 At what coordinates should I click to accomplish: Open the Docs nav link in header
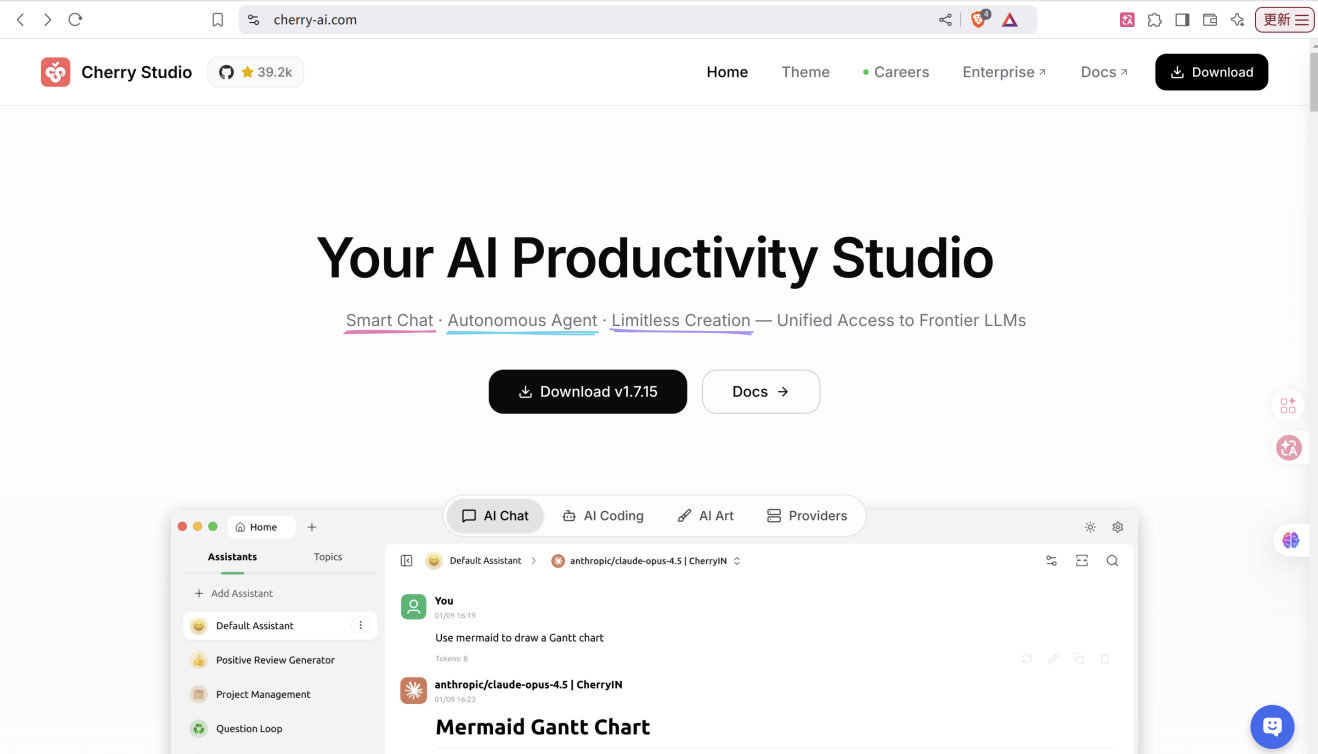(x=1104, y=72)
